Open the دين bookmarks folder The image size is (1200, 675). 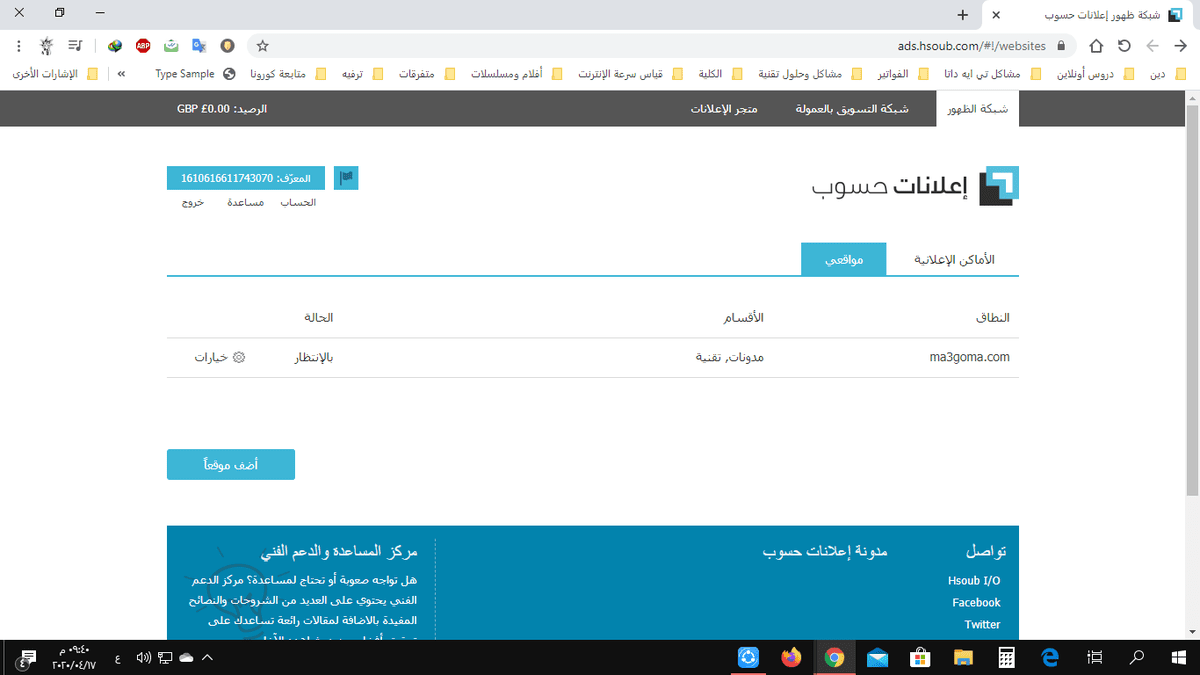coord(1168,73)
